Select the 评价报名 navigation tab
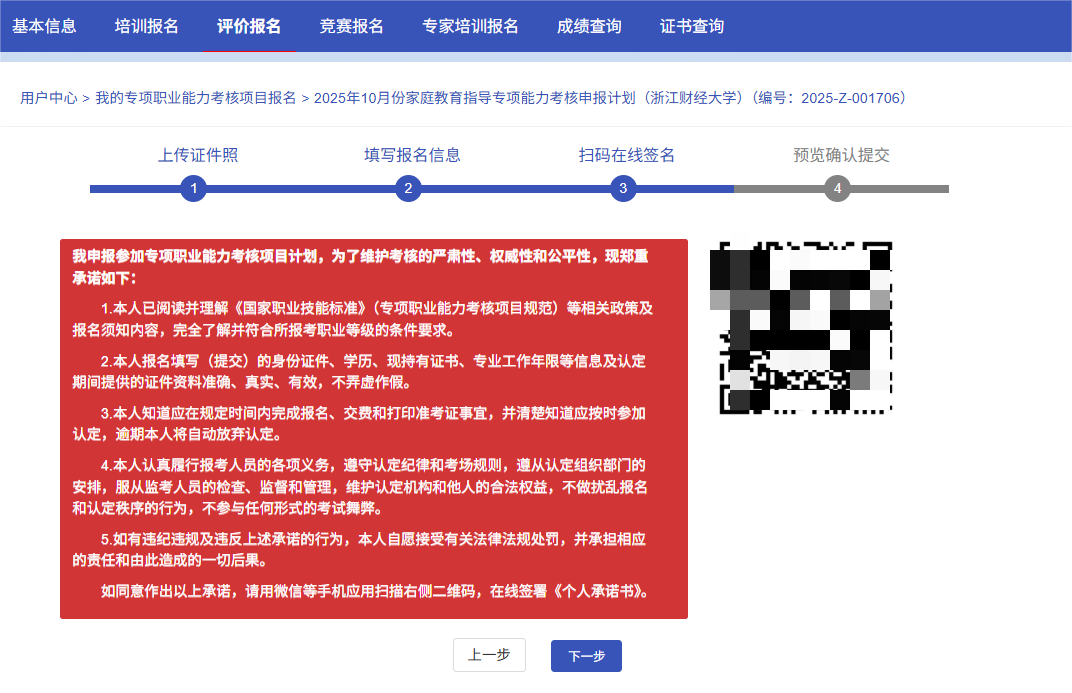The width and height of the screenshot is (1072, 693). 249,26
